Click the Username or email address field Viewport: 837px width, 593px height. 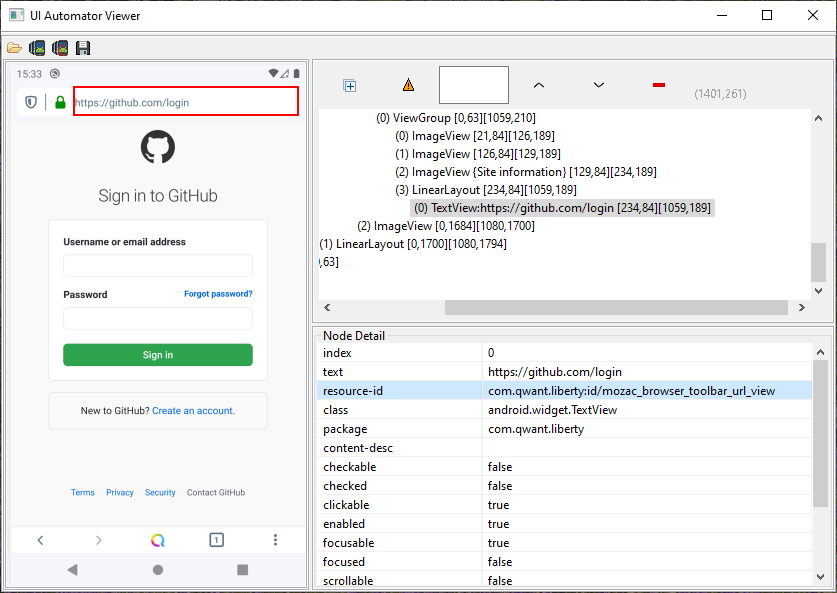(x=157, y=265)
